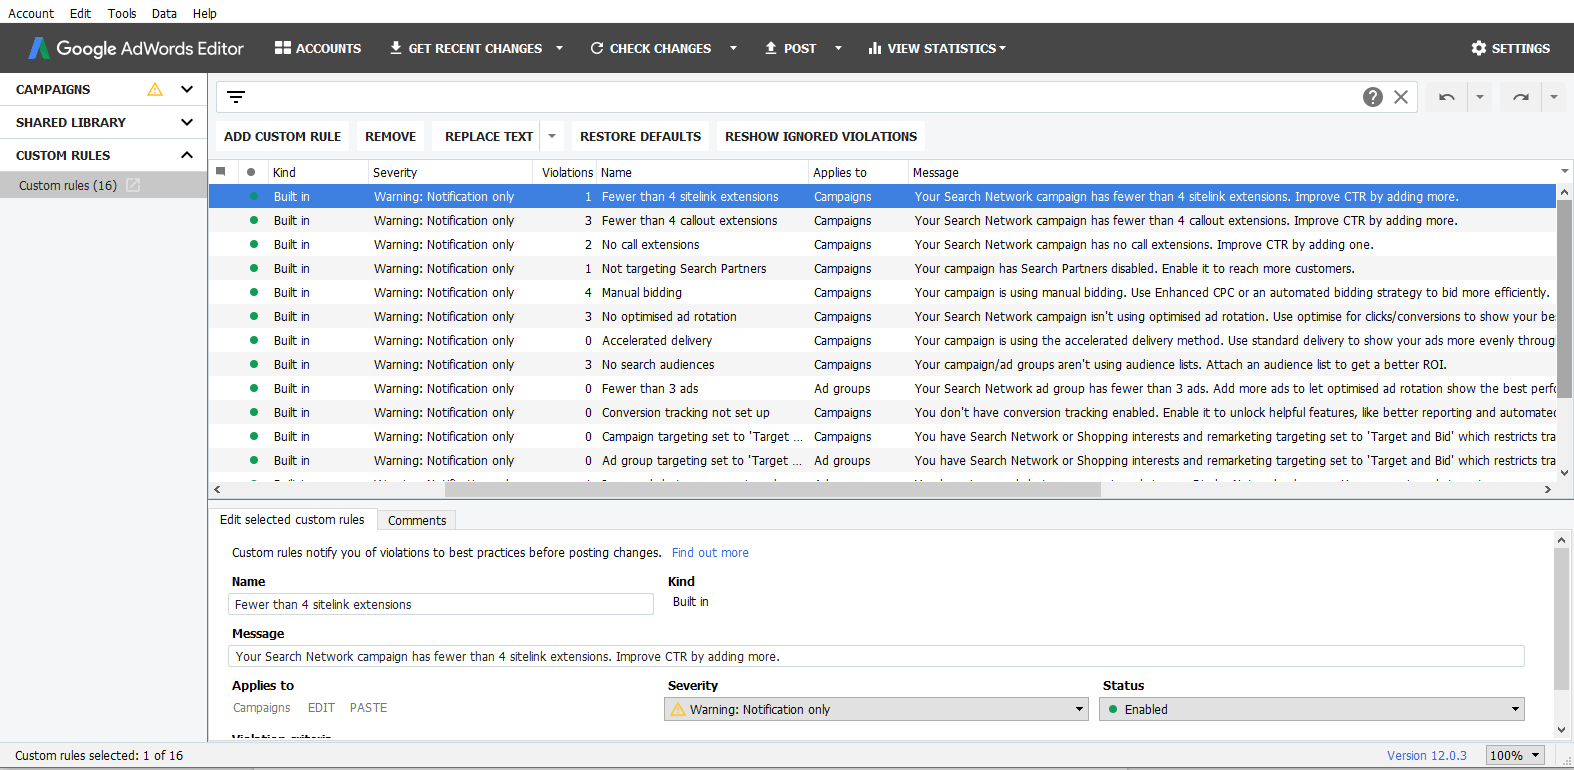Click status dot of Conversion tracking not set up row
1574x770 pixels.
point(253,412)
